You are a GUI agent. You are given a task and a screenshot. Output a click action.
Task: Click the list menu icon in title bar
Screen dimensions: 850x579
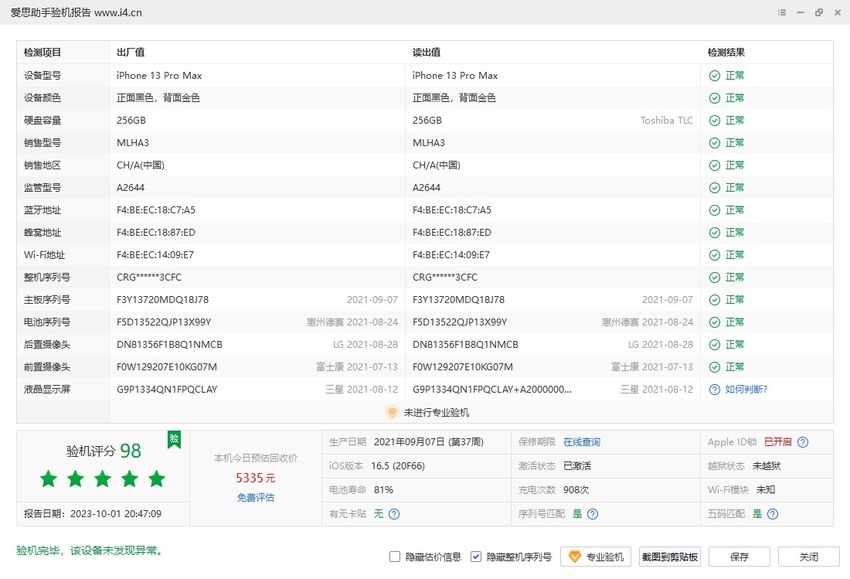(782, 12)
